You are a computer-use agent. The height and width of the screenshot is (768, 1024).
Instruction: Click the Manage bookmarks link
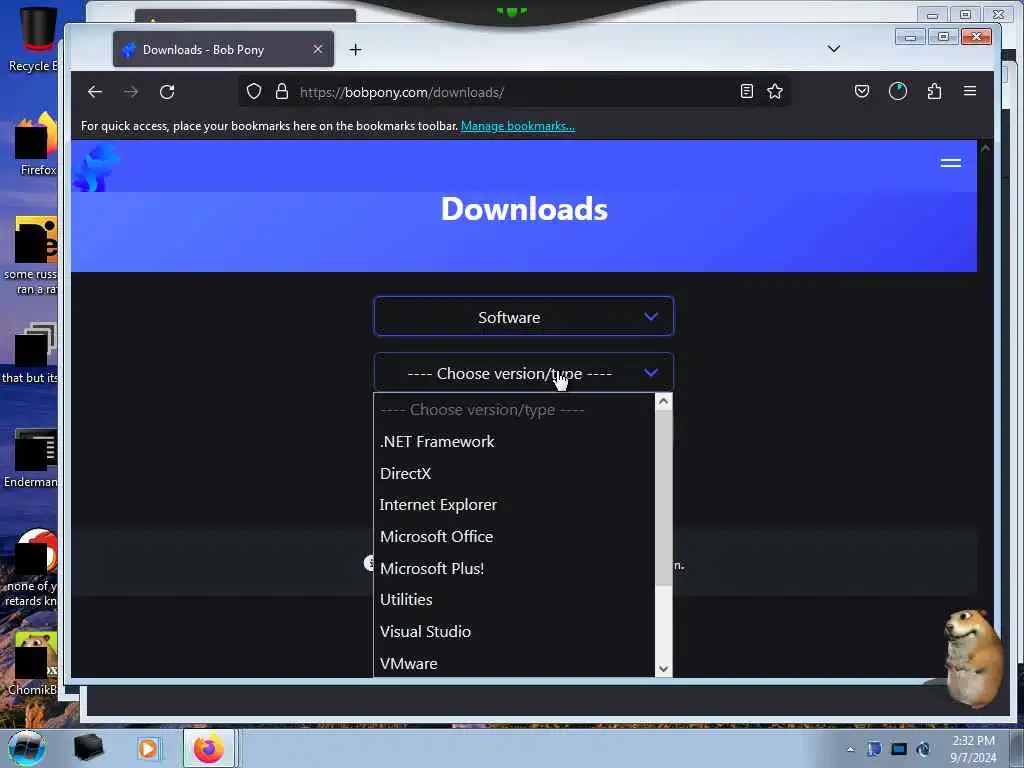point(518,126)
